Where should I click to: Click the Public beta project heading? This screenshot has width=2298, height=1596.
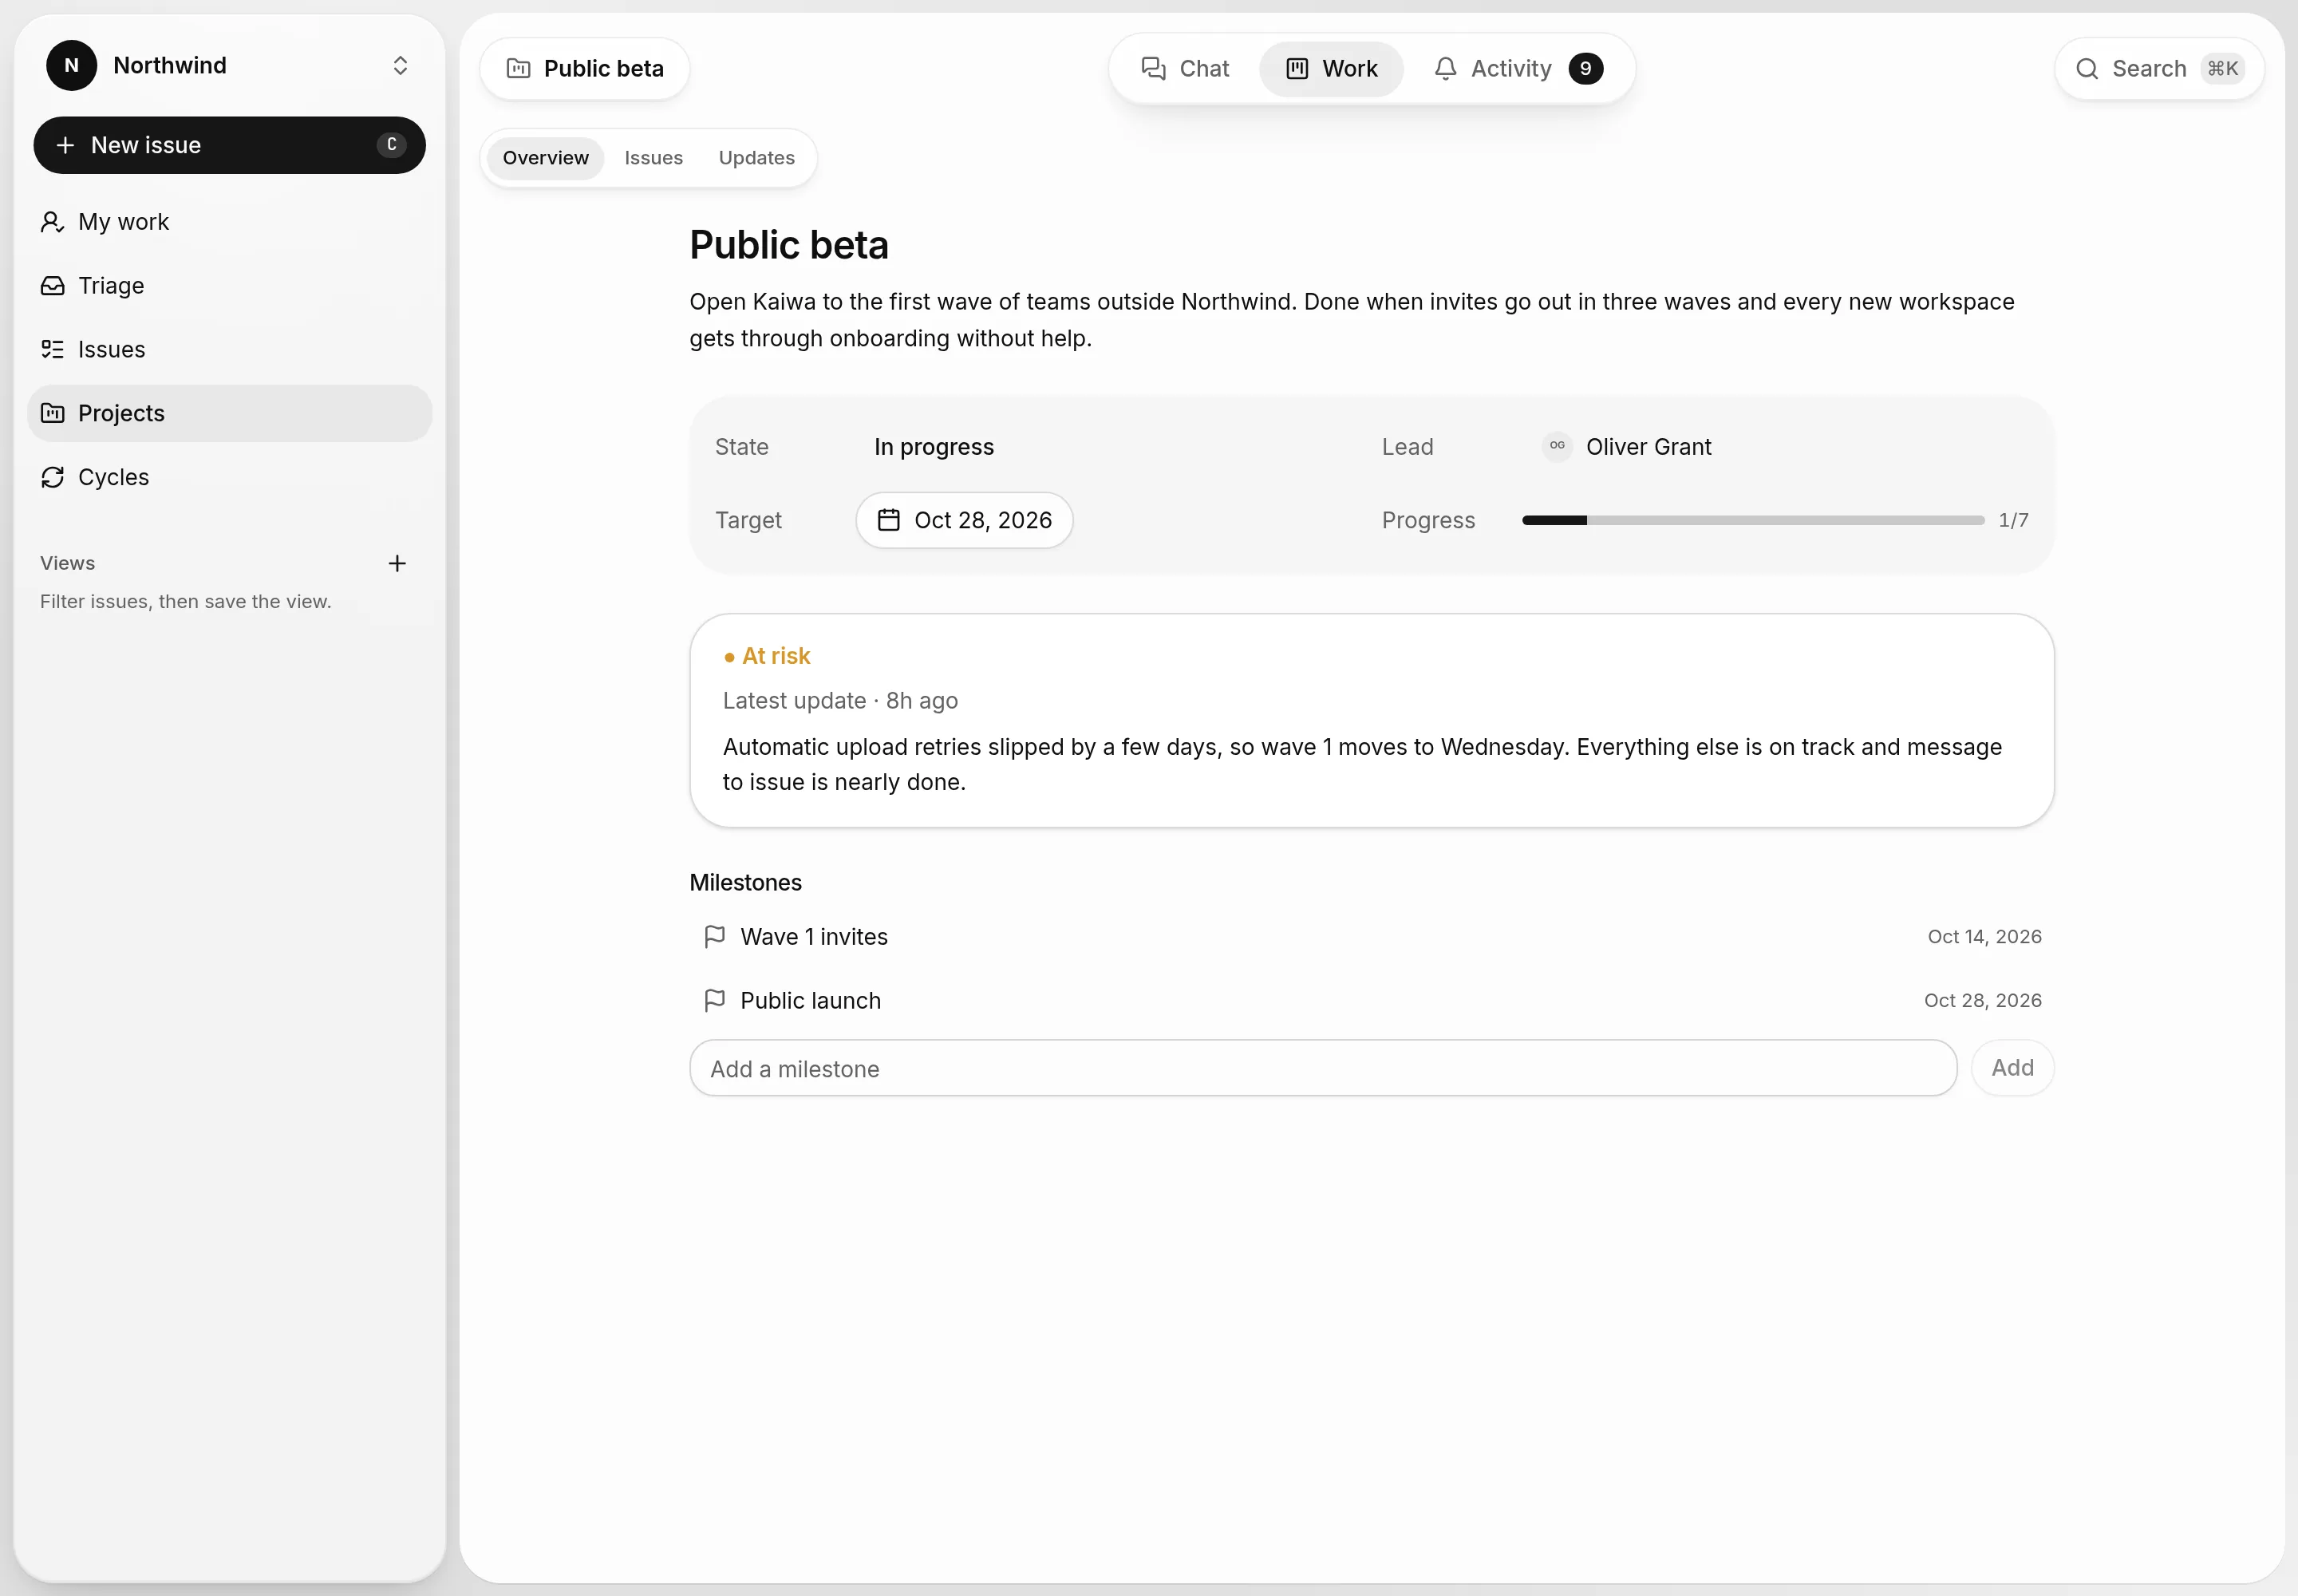(x=789, y=245)
